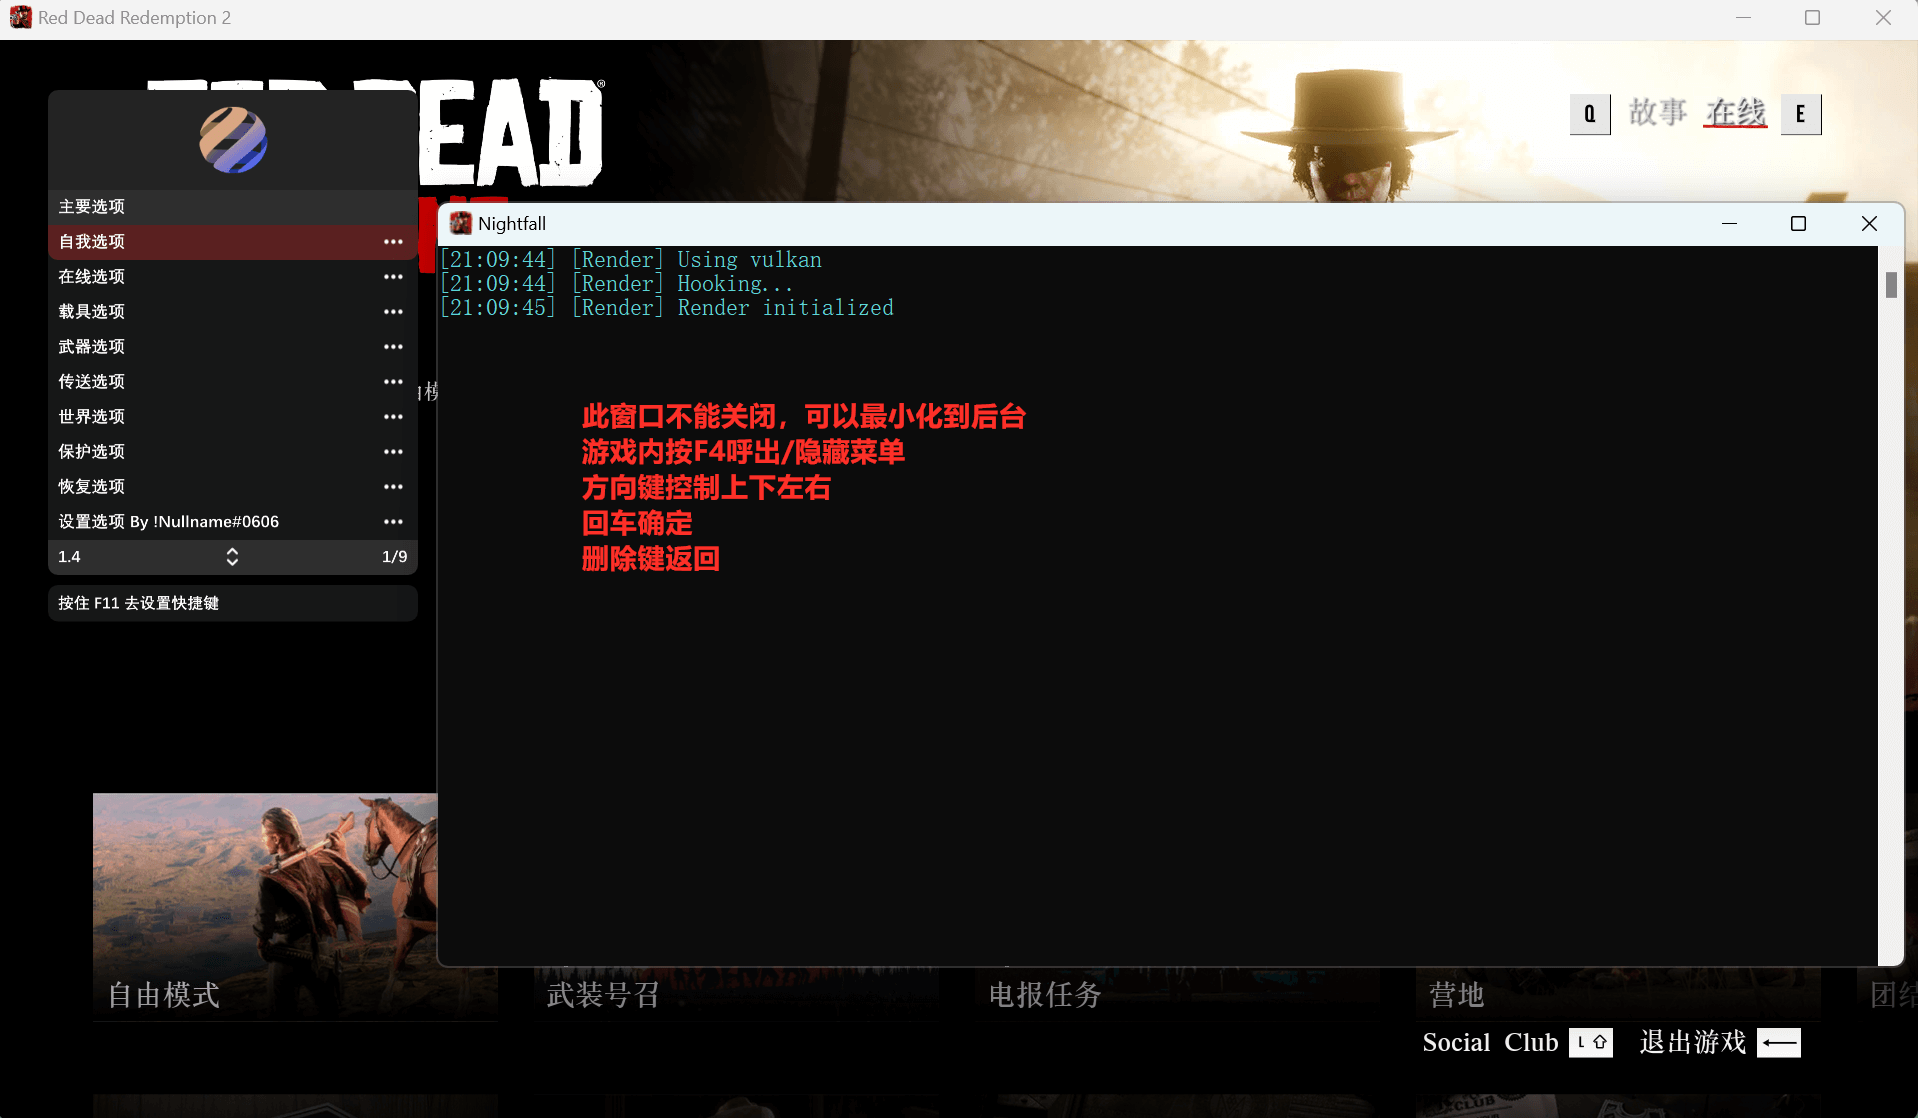Expand the dots next to 在线选项
This screenshot has width=1918, height=1118.
point(393,277)
